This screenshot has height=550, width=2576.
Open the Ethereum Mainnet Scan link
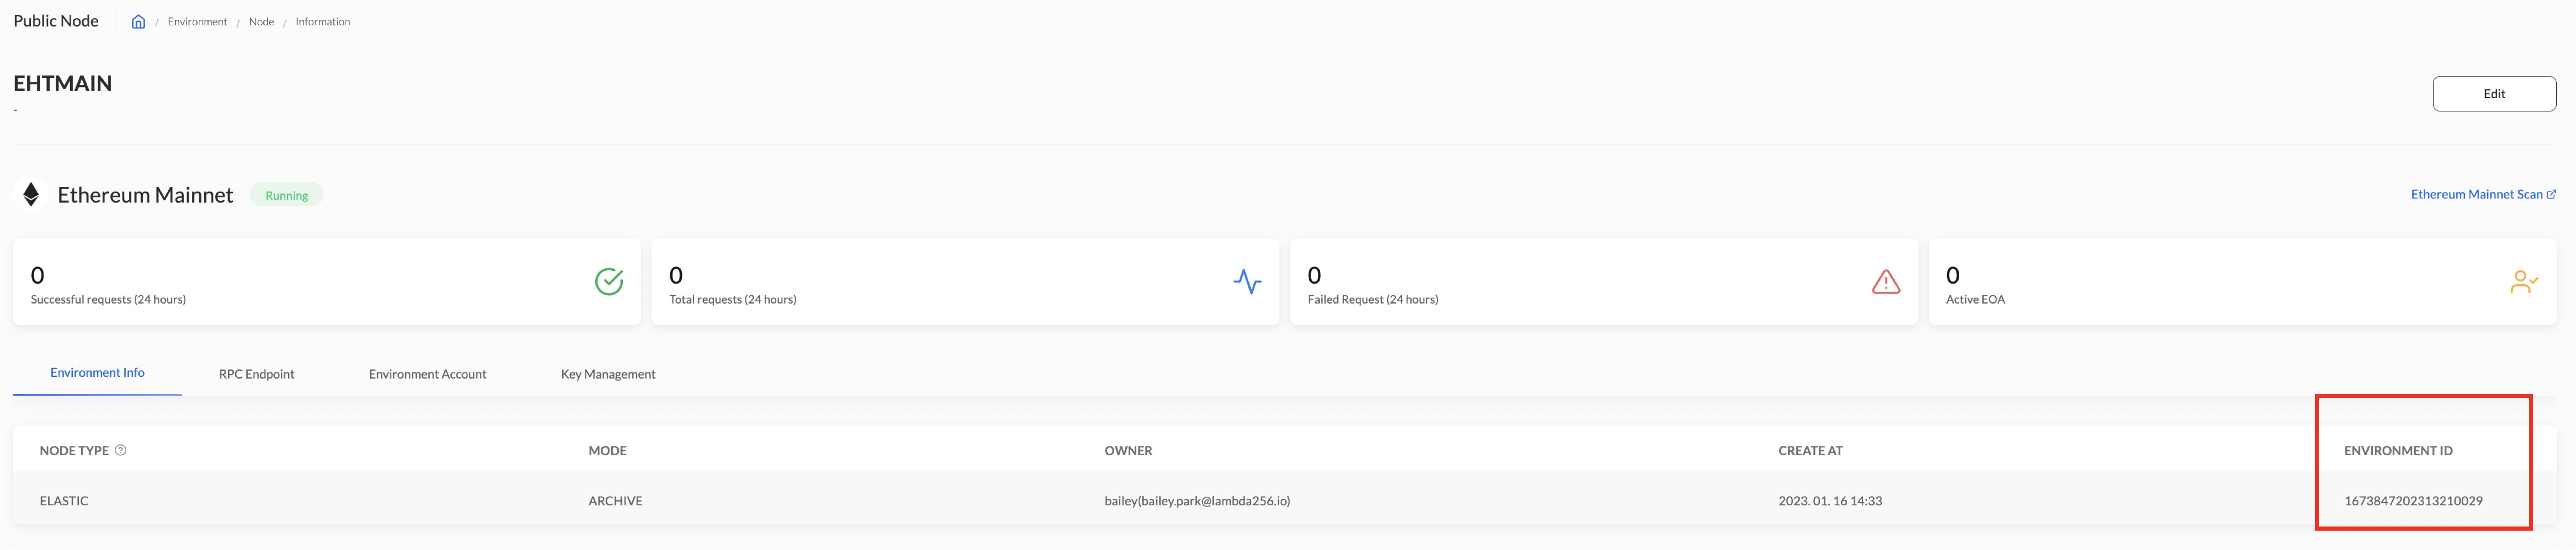(x=2475, y=194)
